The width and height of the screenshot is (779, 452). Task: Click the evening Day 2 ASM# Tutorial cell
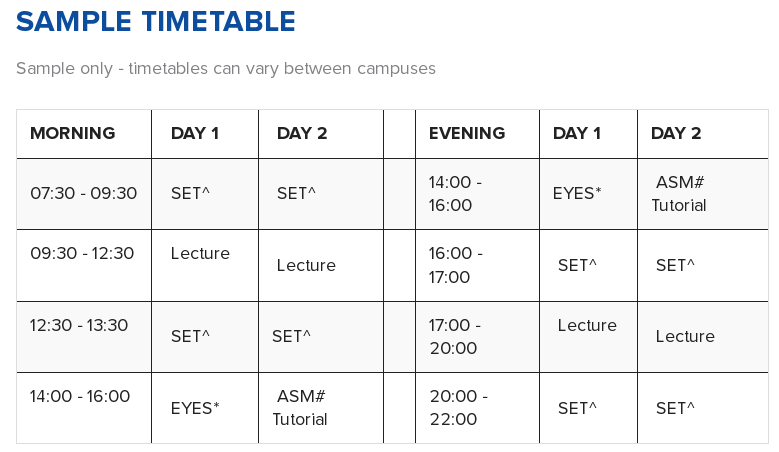pos(679,194)
